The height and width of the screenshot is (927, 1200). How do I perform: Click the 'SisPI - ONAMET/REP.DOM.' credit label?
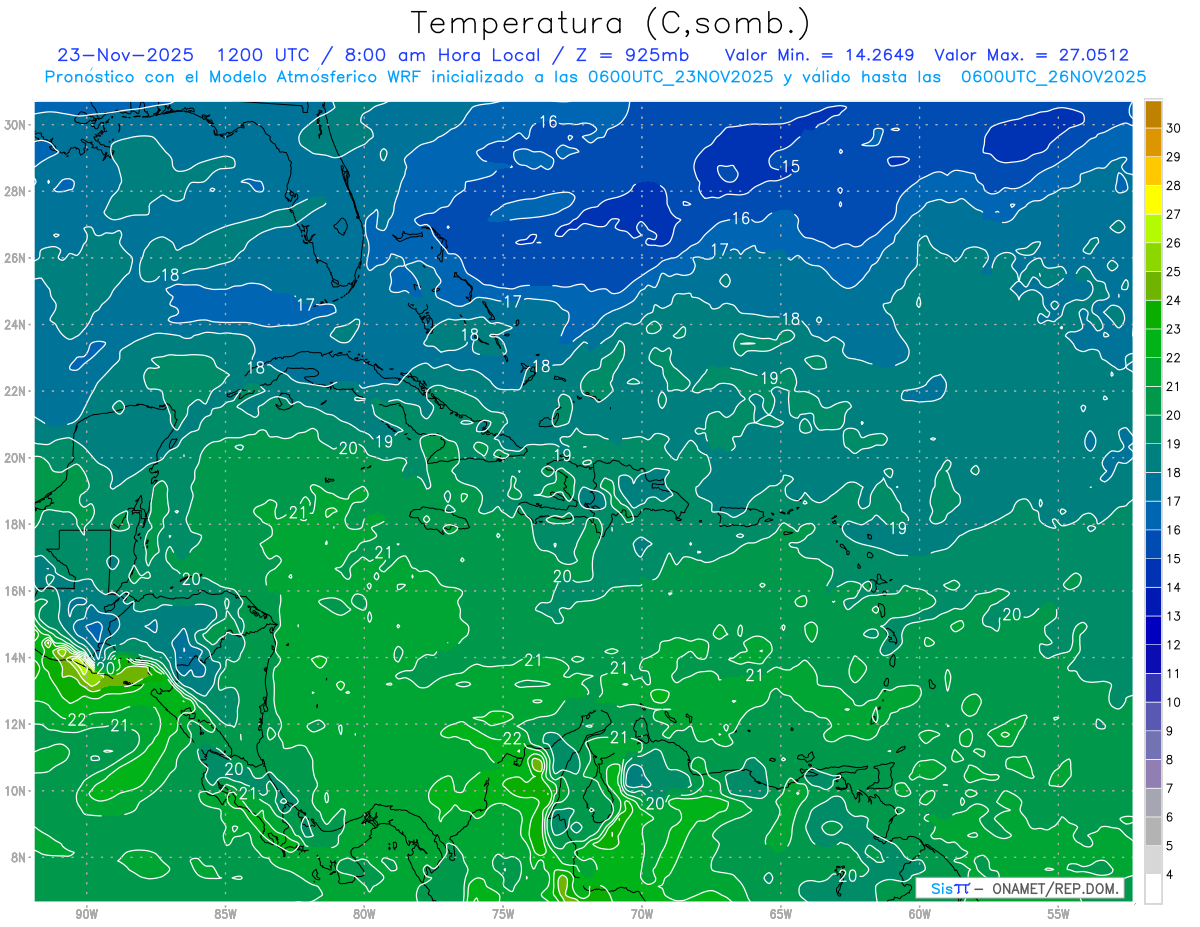pyautogui.click(x=1020, y=888)
